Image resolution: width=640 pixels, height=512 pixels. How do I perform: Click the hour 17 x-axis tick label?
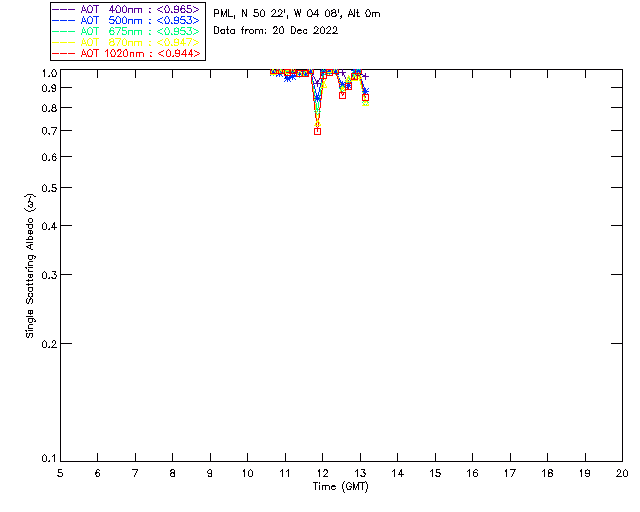coord(510,473)
